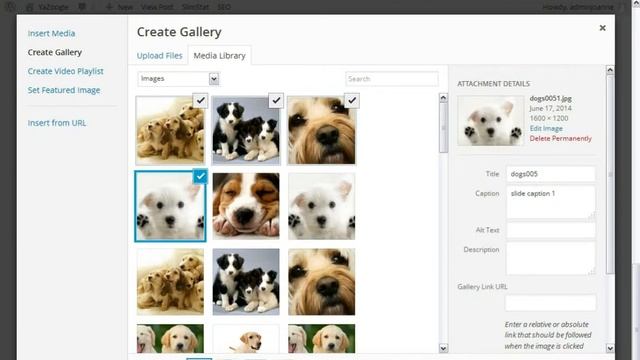Click the Alt Text field

click(x=551, y=230)
